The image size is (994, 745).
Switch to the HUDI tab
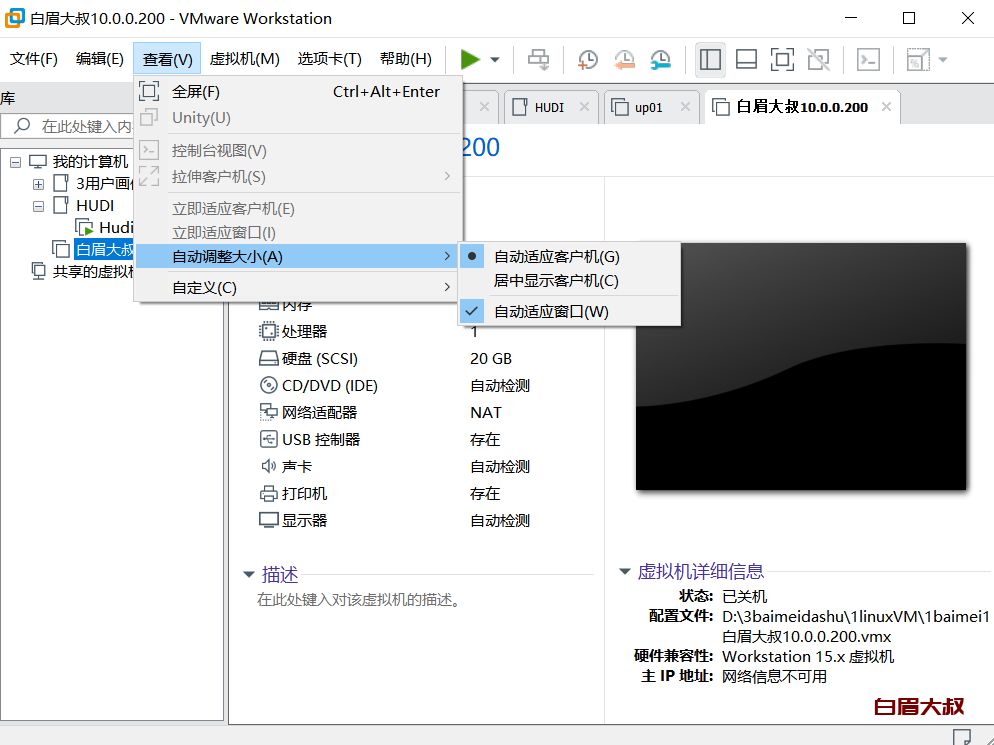pos(549,108)
